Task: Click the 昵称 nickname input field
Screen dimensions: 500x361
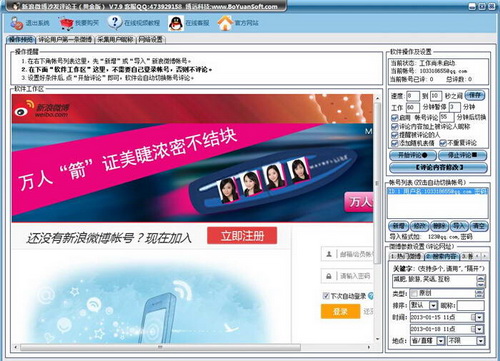Action: click(x=471, y=305)
